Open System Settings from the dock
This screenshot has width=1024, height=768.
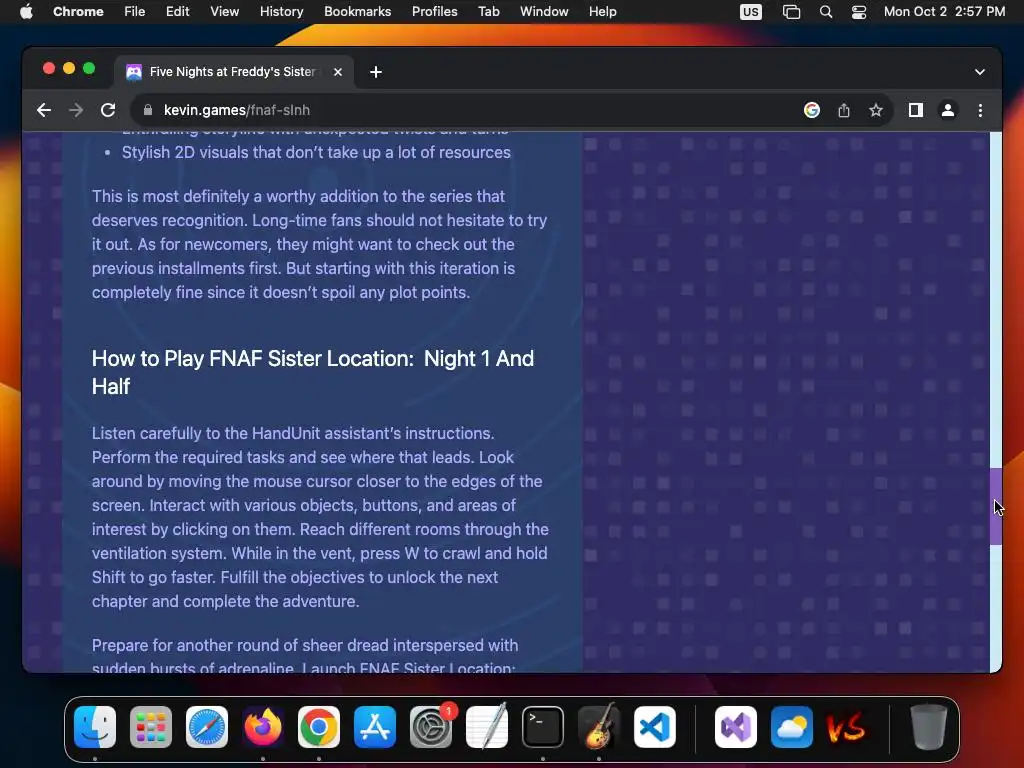(431, 727)
